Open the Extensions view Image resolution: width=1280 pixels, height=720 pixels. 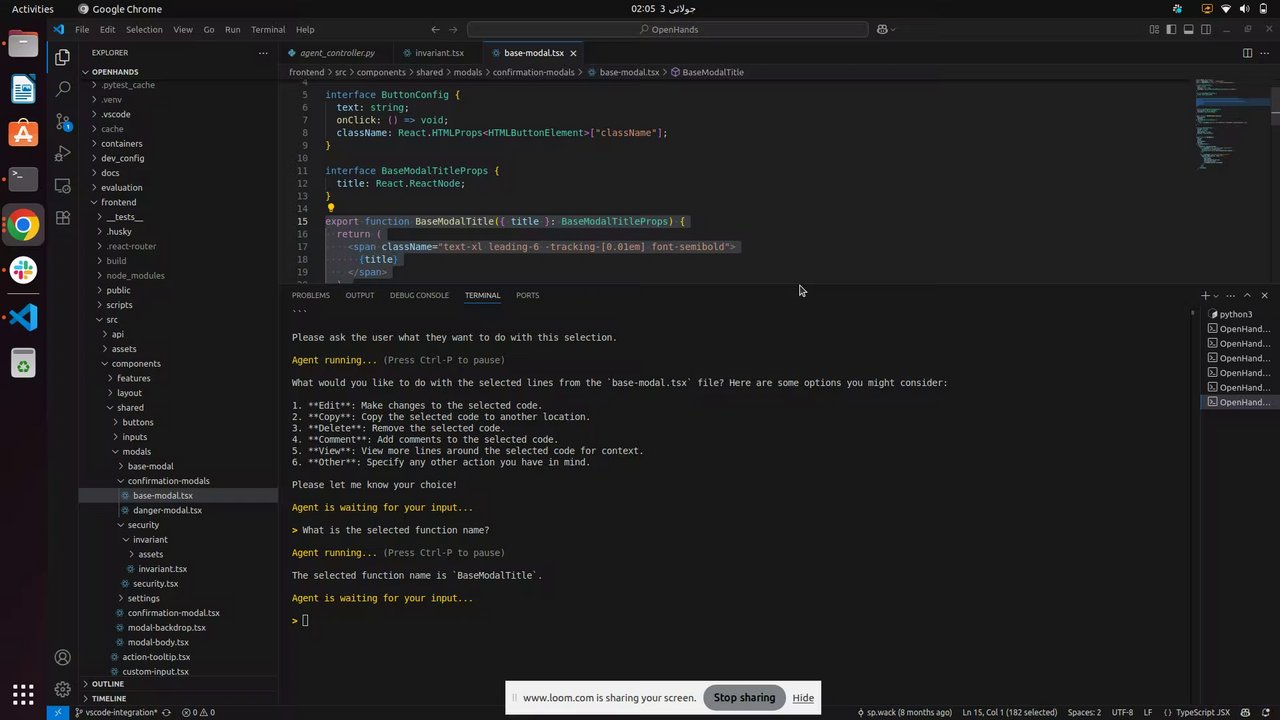click(x=62, y=218)
